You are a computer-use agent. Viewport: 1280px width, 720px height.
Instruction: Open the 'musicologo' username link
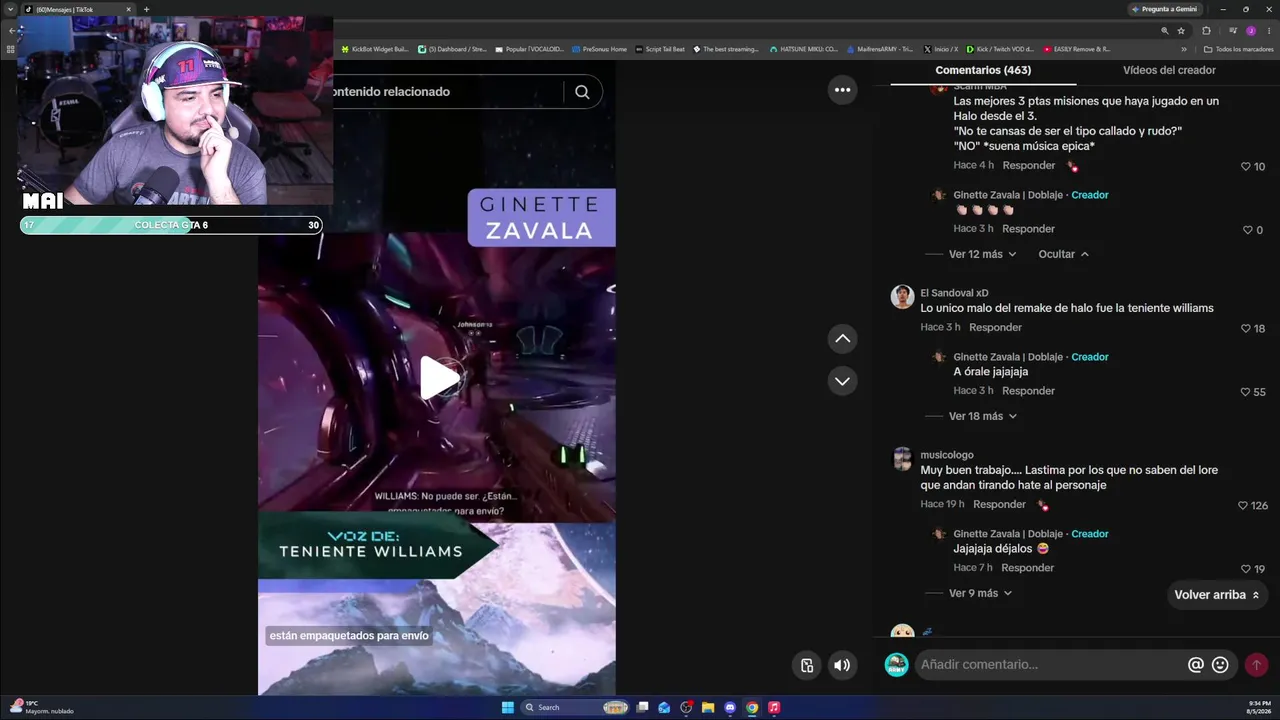coord(947,455)
